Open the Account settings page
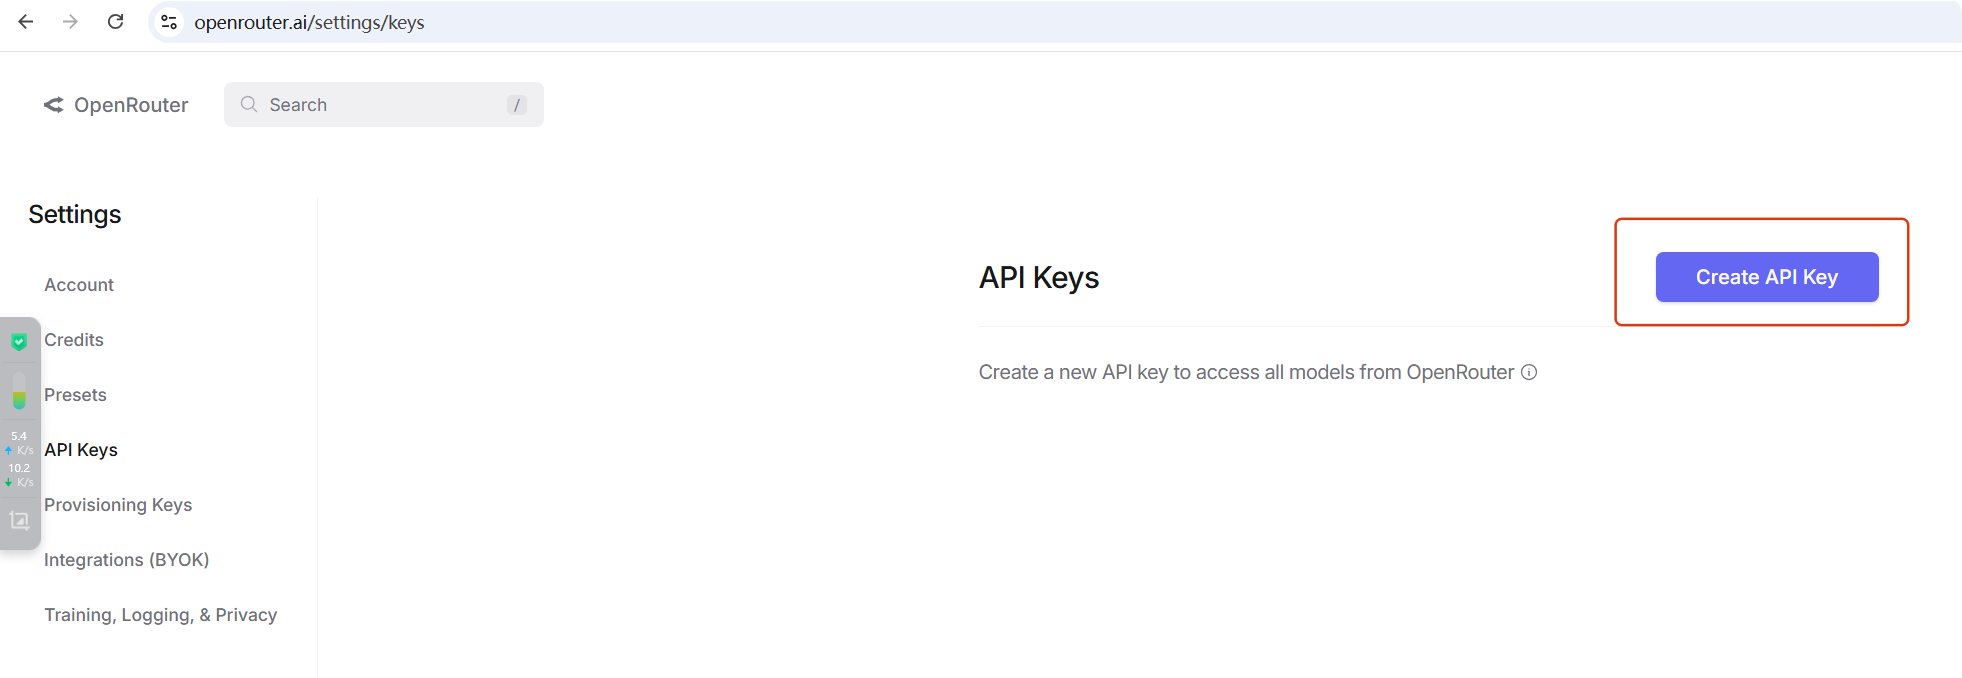 (x=79, y=285)
